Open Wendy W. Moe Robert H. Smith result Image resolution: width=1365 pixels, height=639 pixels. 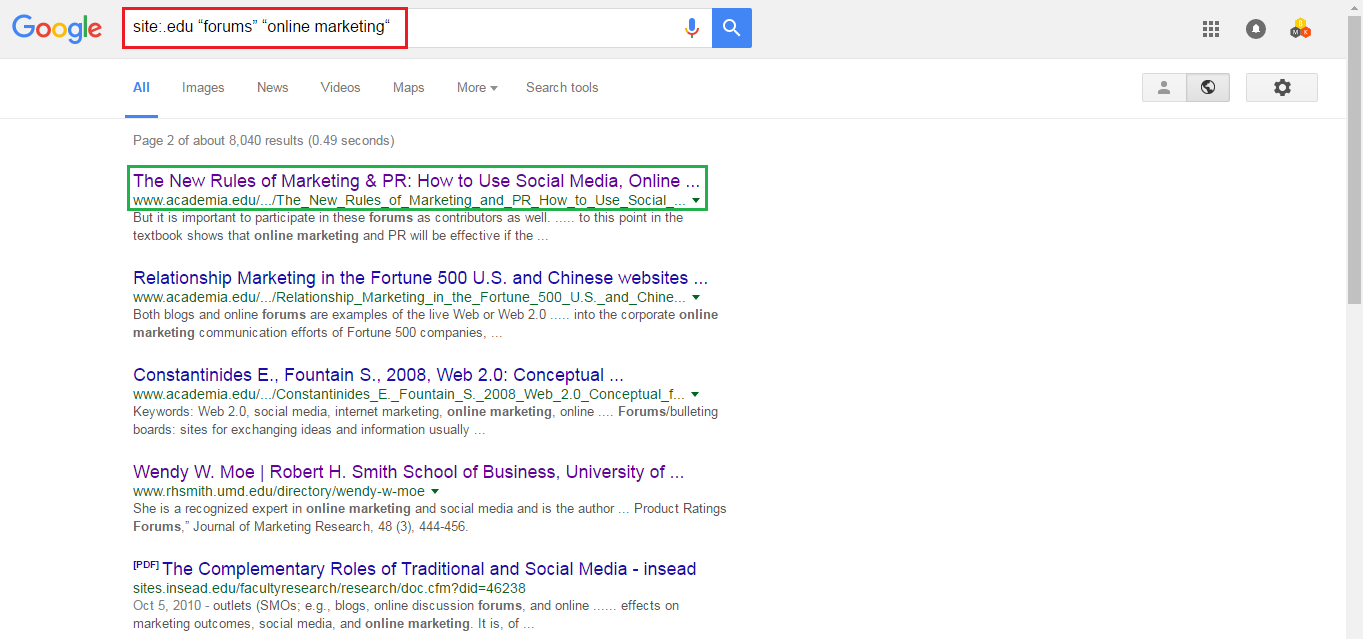pos(408,472)
